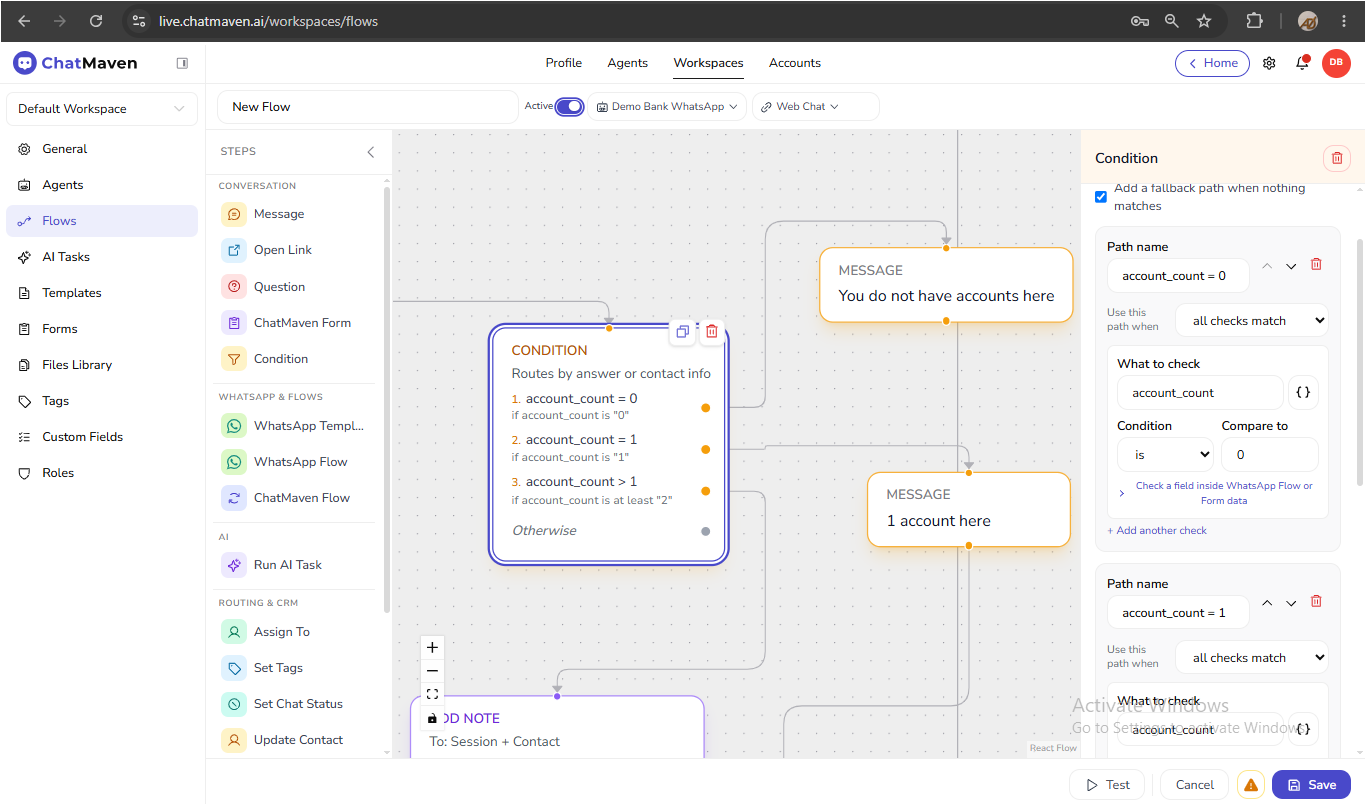Click the Save button
This screenshot has height=811, width=1365.
(x=1311, y=785)
